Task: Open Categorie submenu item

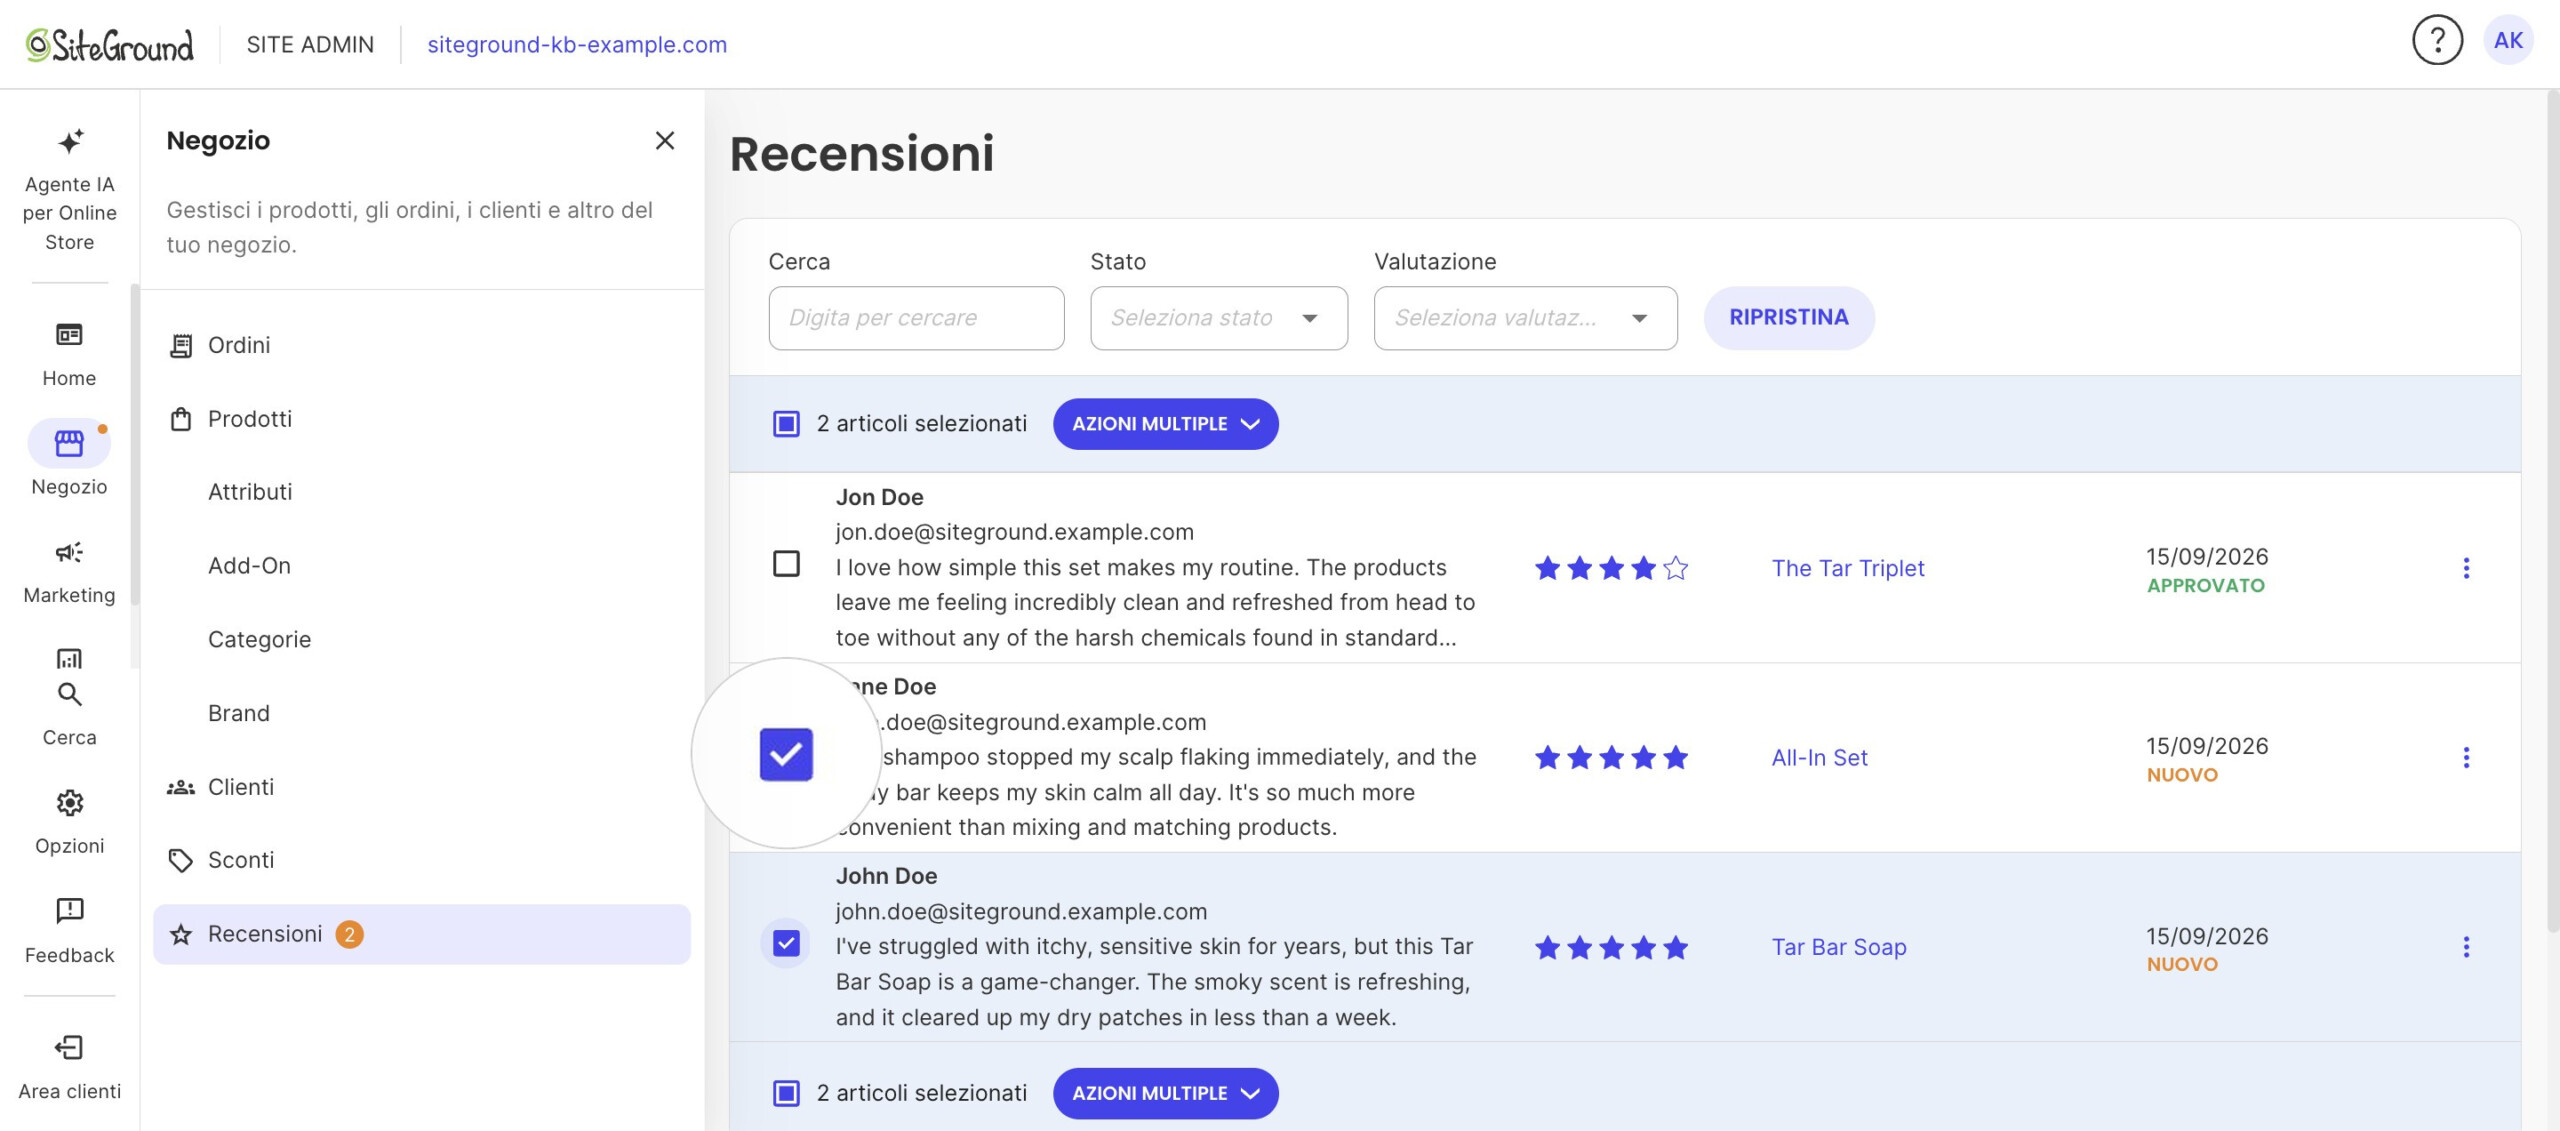Action: 259,640
